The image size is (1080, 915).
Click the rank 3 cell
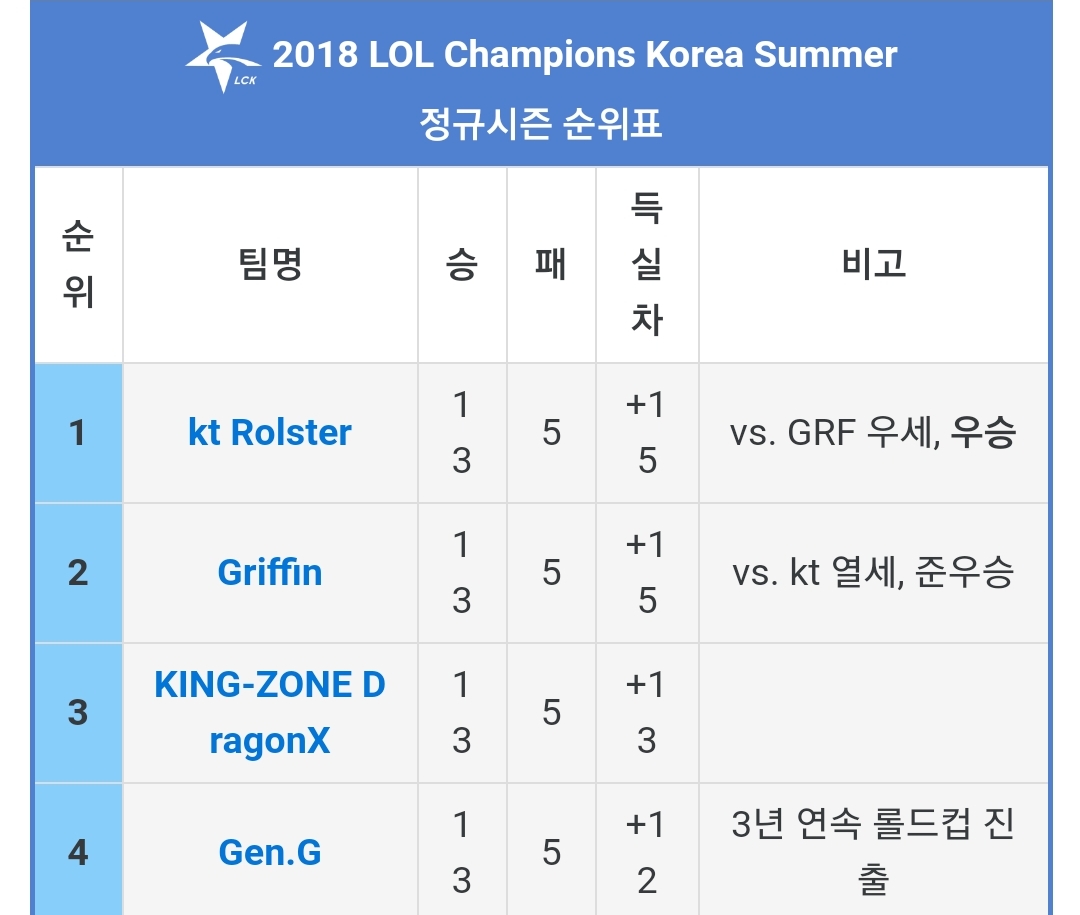[x=79, y=712]
